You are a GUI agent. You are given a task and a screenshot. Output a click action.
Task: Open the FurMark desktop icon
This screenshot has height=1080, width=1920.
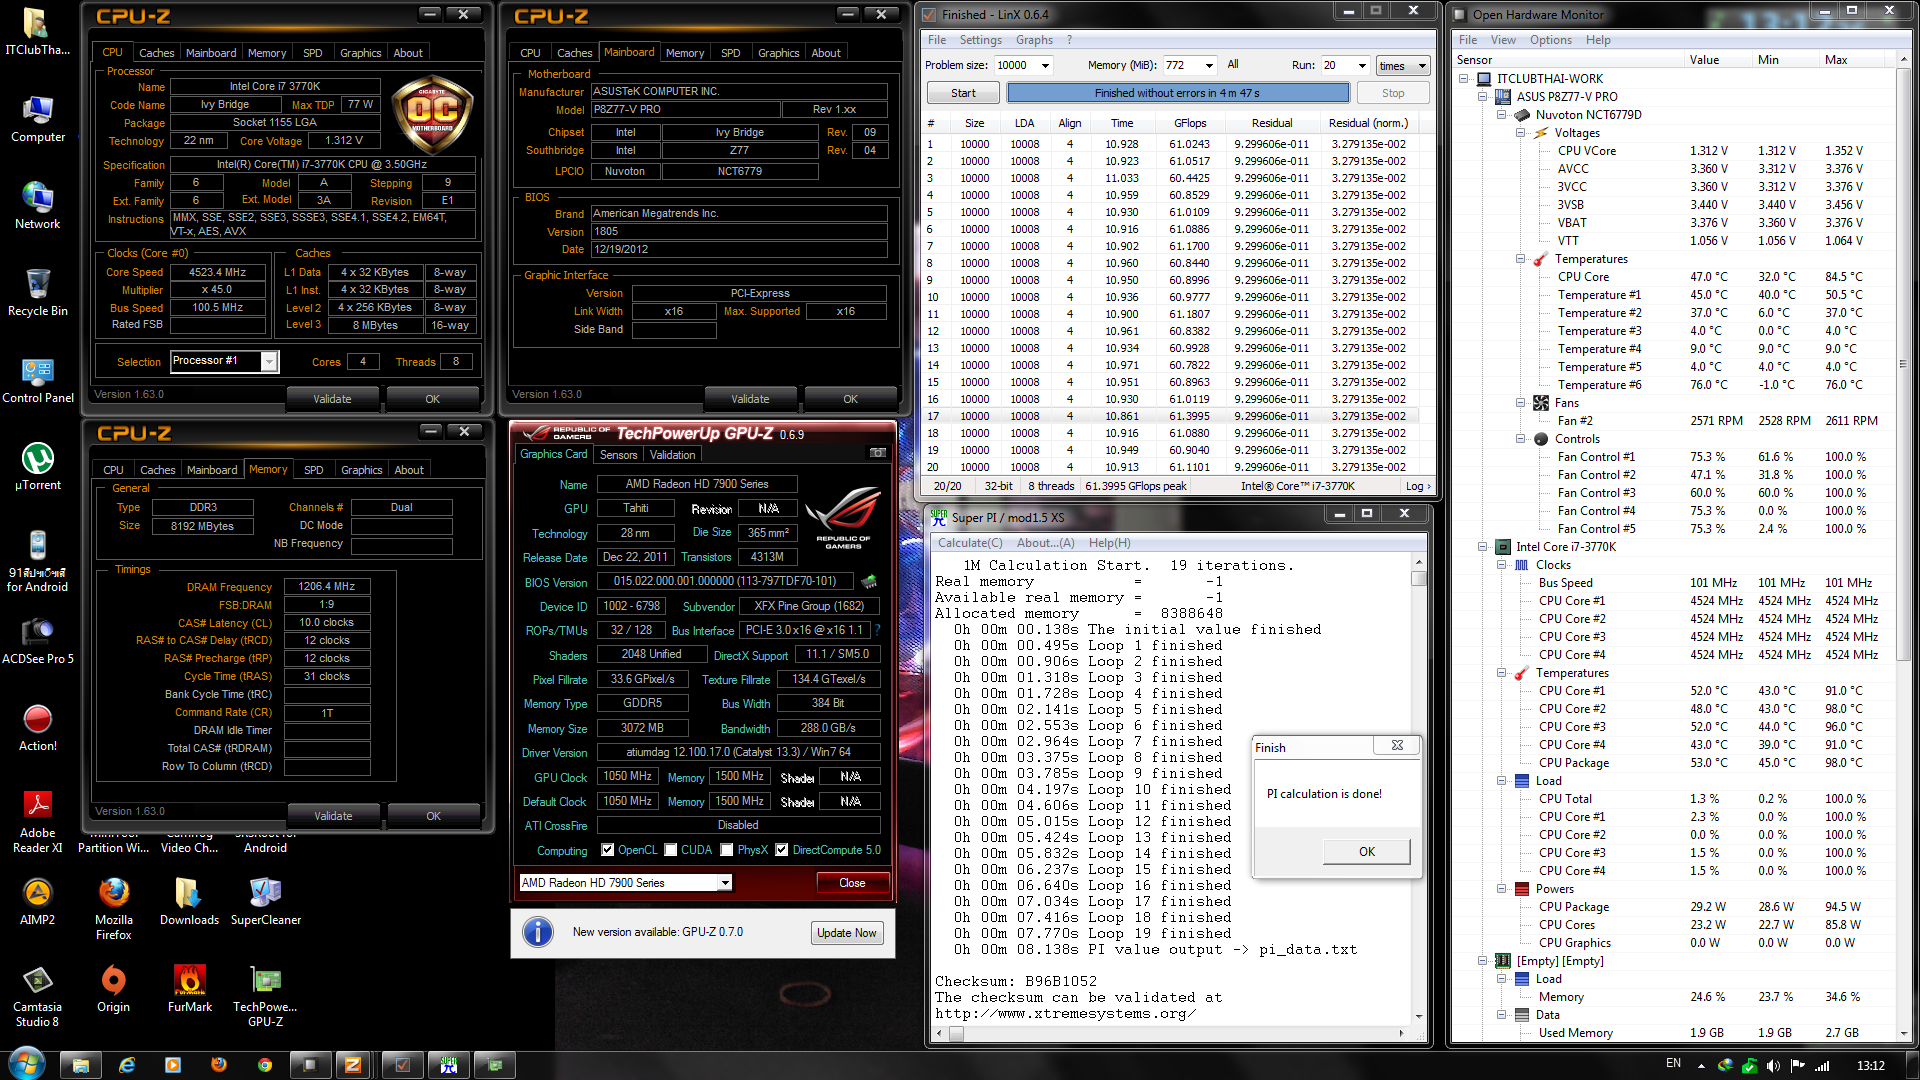189,980
